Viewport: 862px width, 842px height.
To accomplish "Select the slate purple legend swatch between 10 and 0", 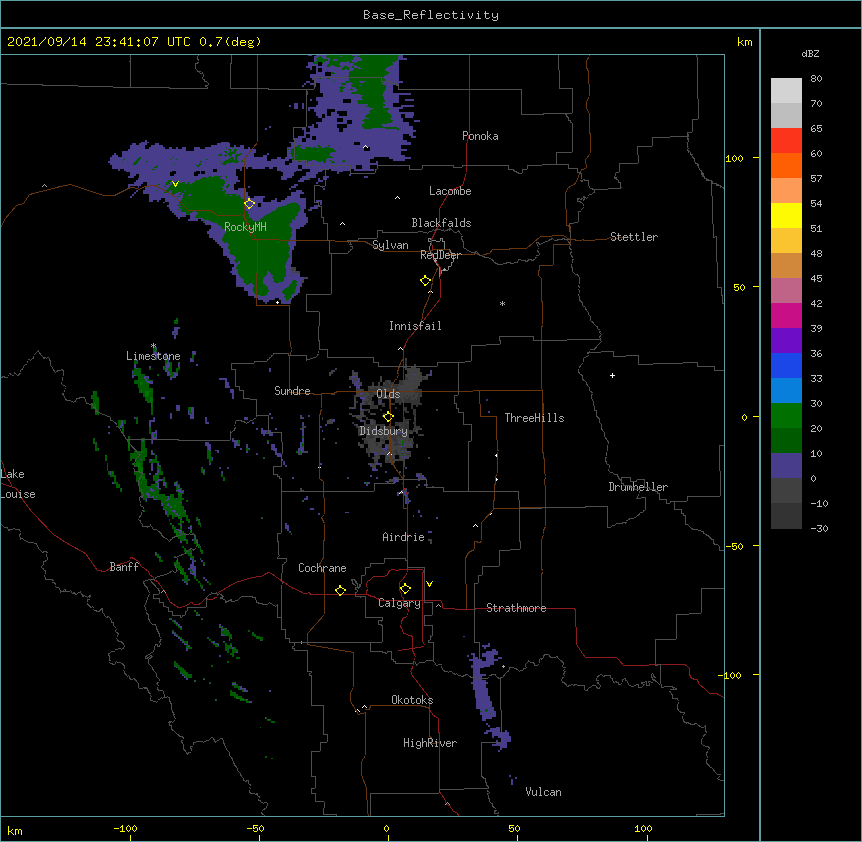I will pos(786,466).
